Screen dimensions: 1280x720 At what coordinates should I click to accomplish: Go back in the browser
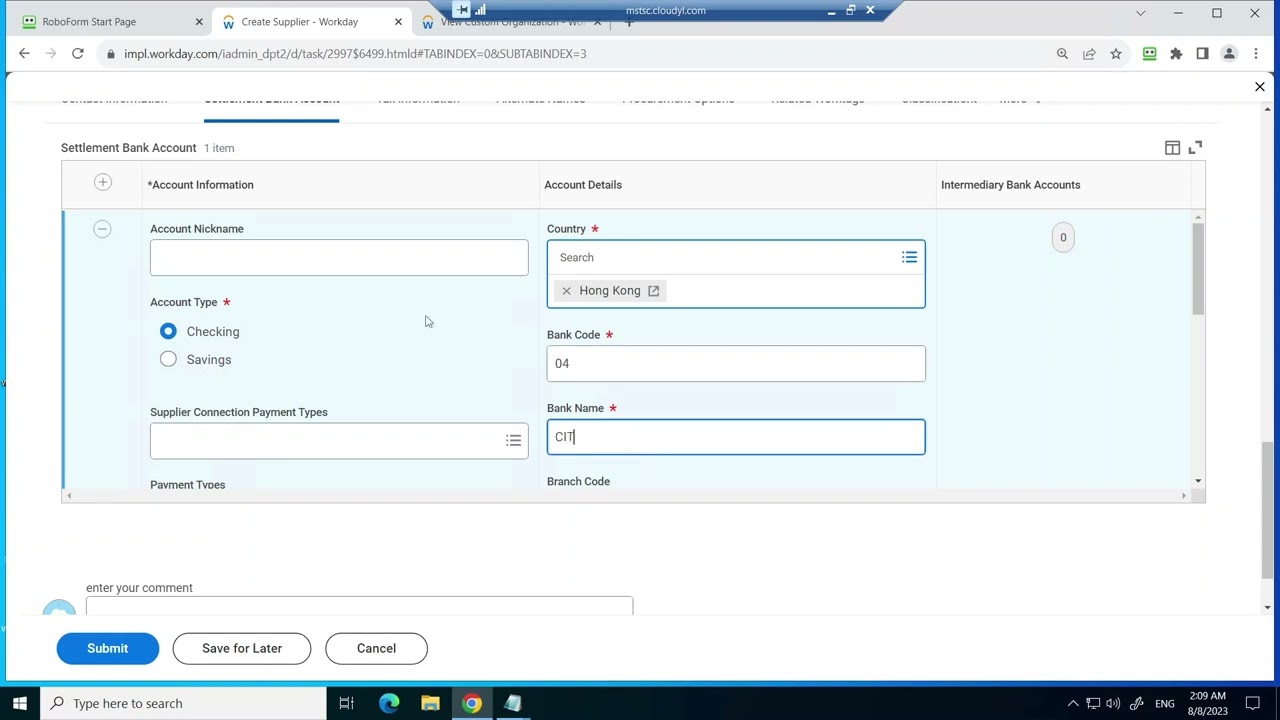pyautogui.click(x=24, y=54)
